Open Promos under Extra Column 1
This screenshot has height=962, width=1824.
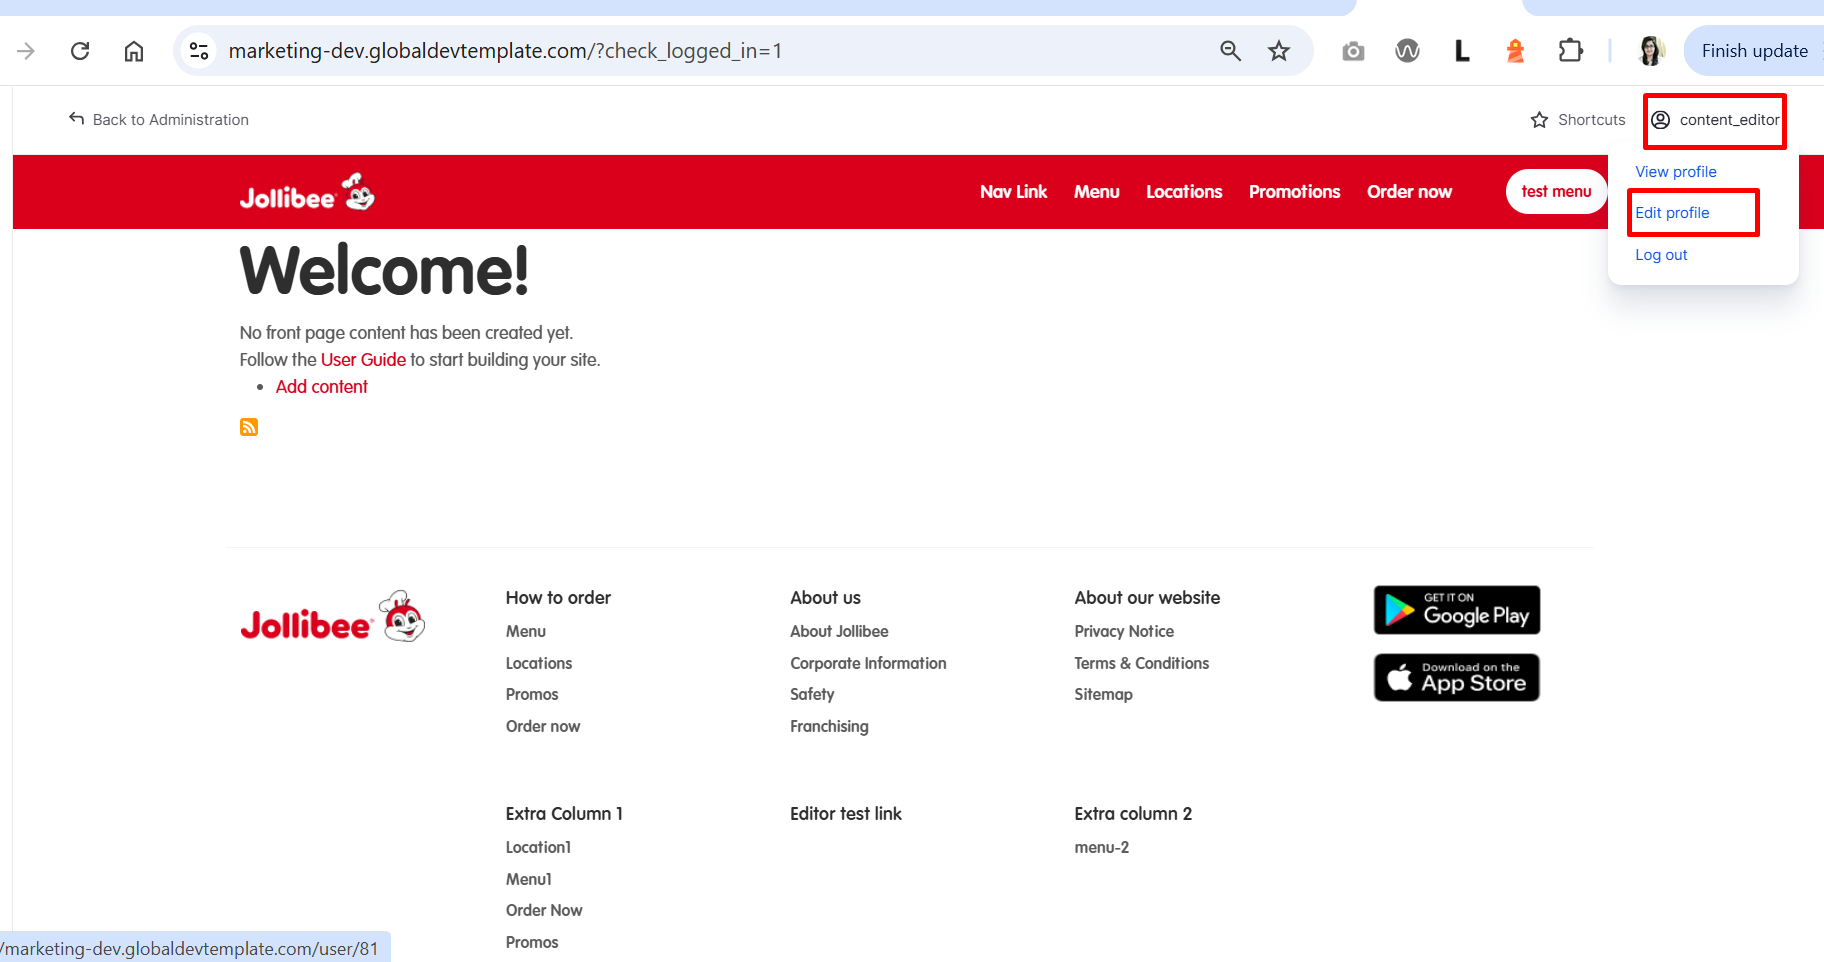[x=532, y=943]
